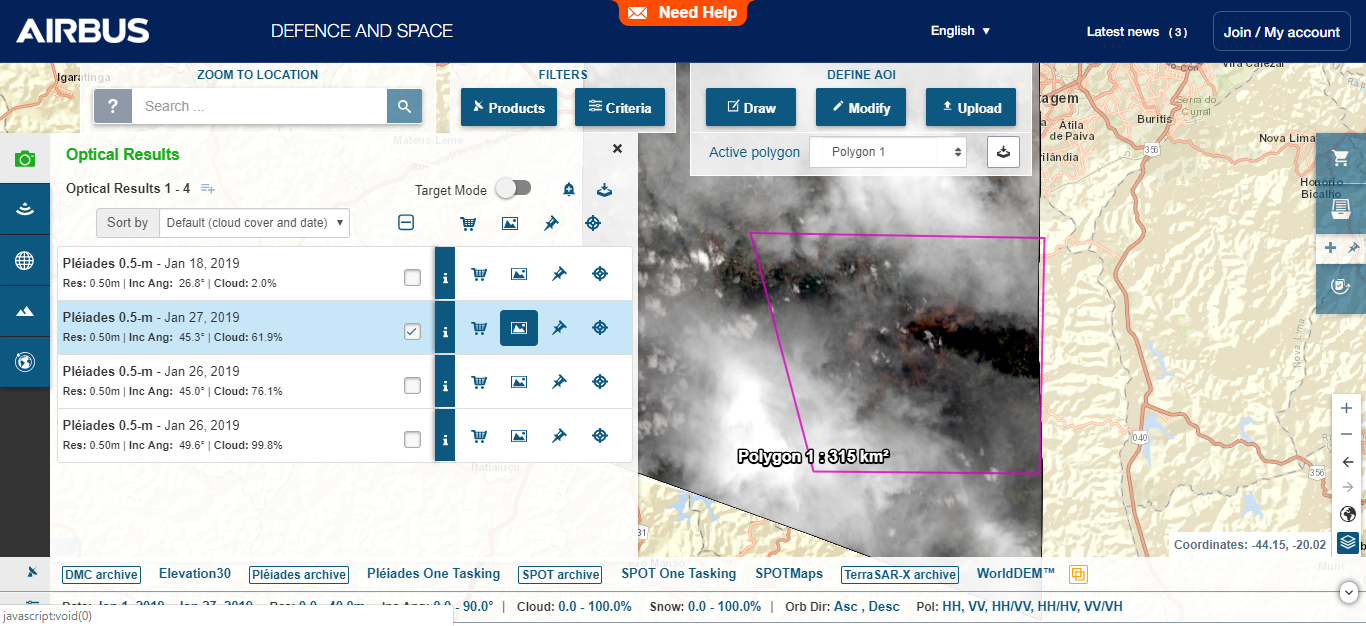Click the Airbus logo

pyautogui.click(x=83, y=31)
